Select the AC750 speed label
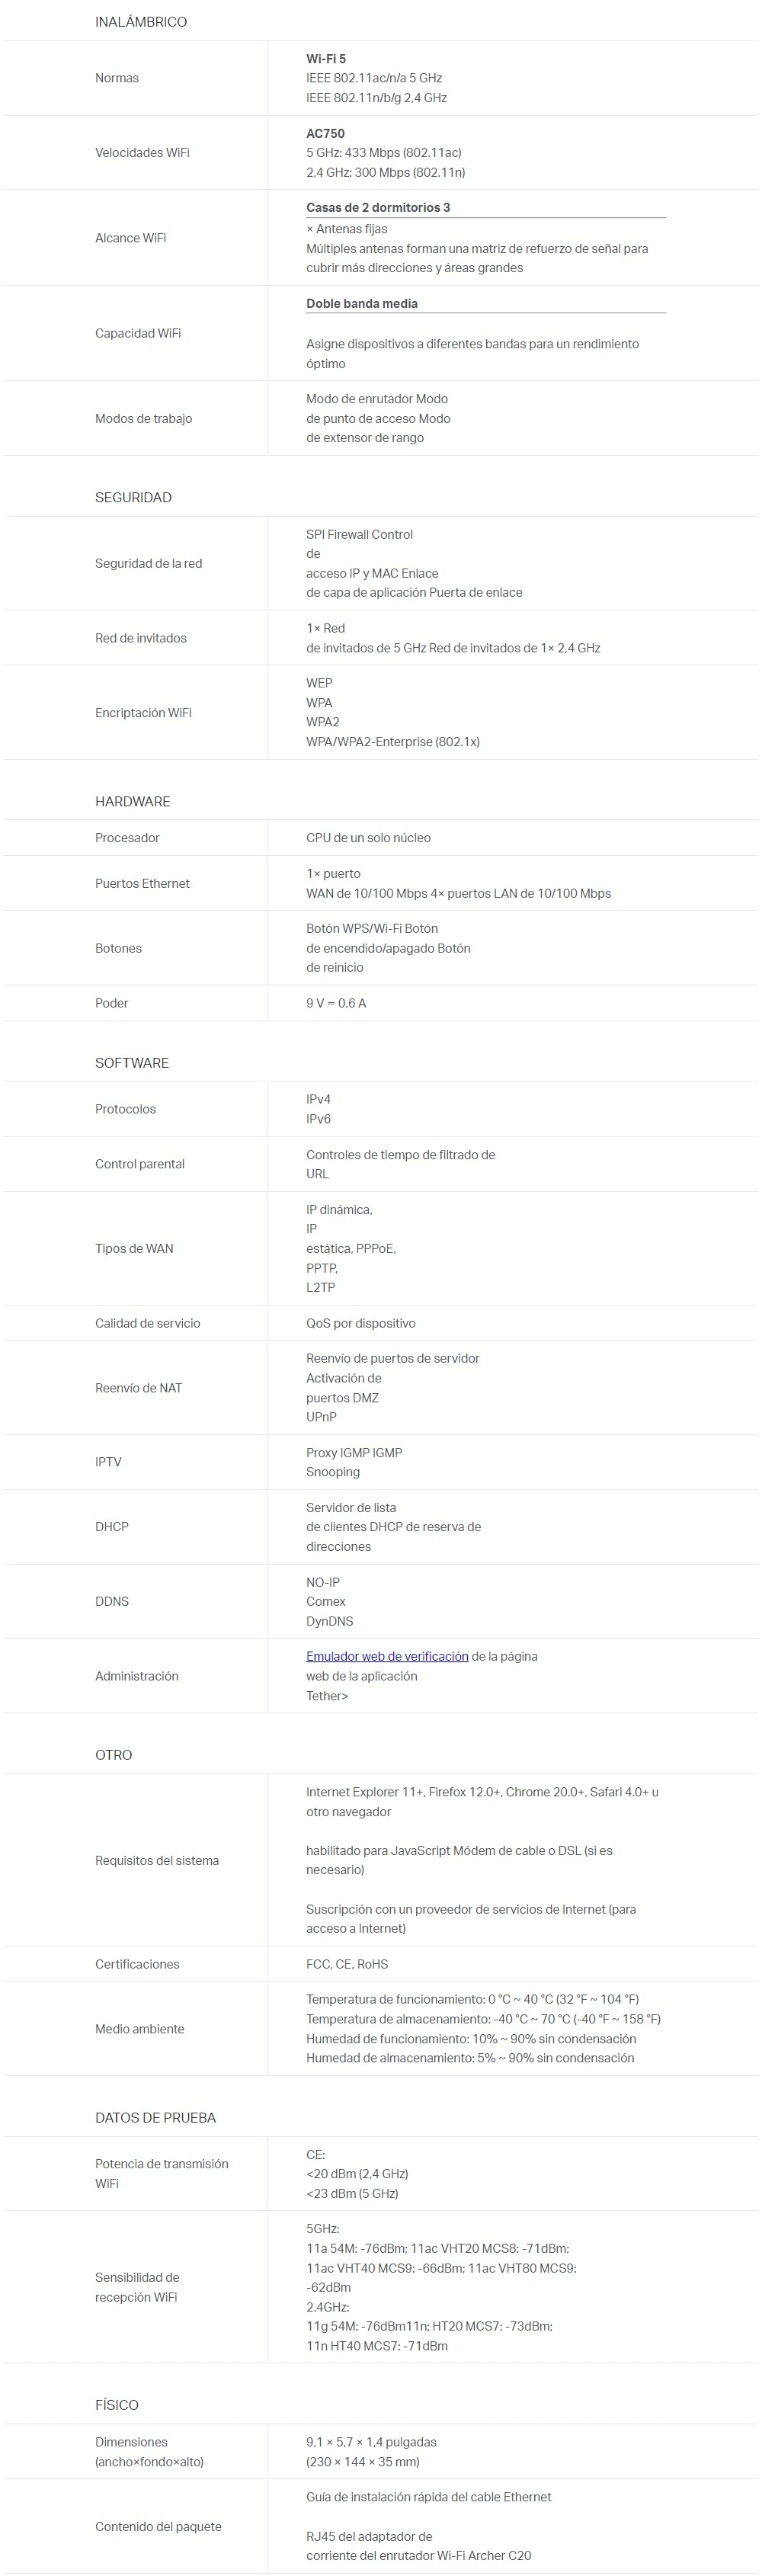This screenshot has width=762, height=2576. coord(325,133)
